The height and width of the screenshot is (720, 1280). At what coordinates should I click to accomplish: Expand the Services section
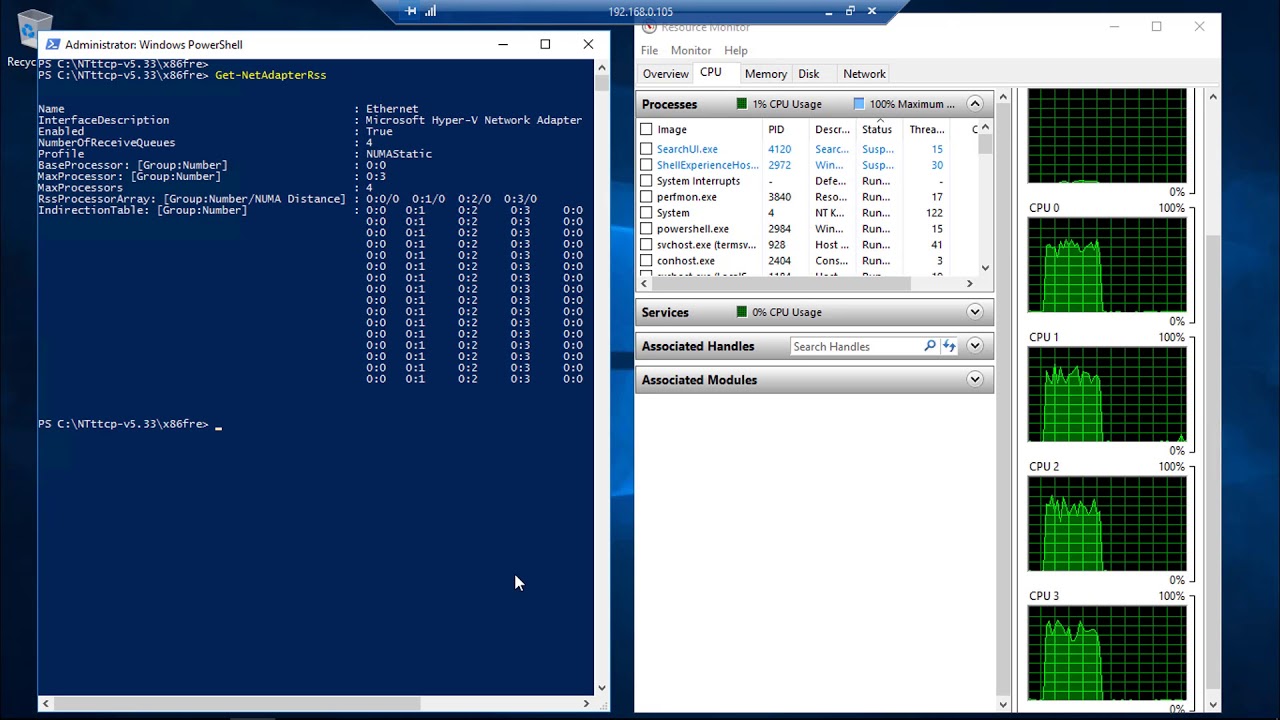point(975,312)
